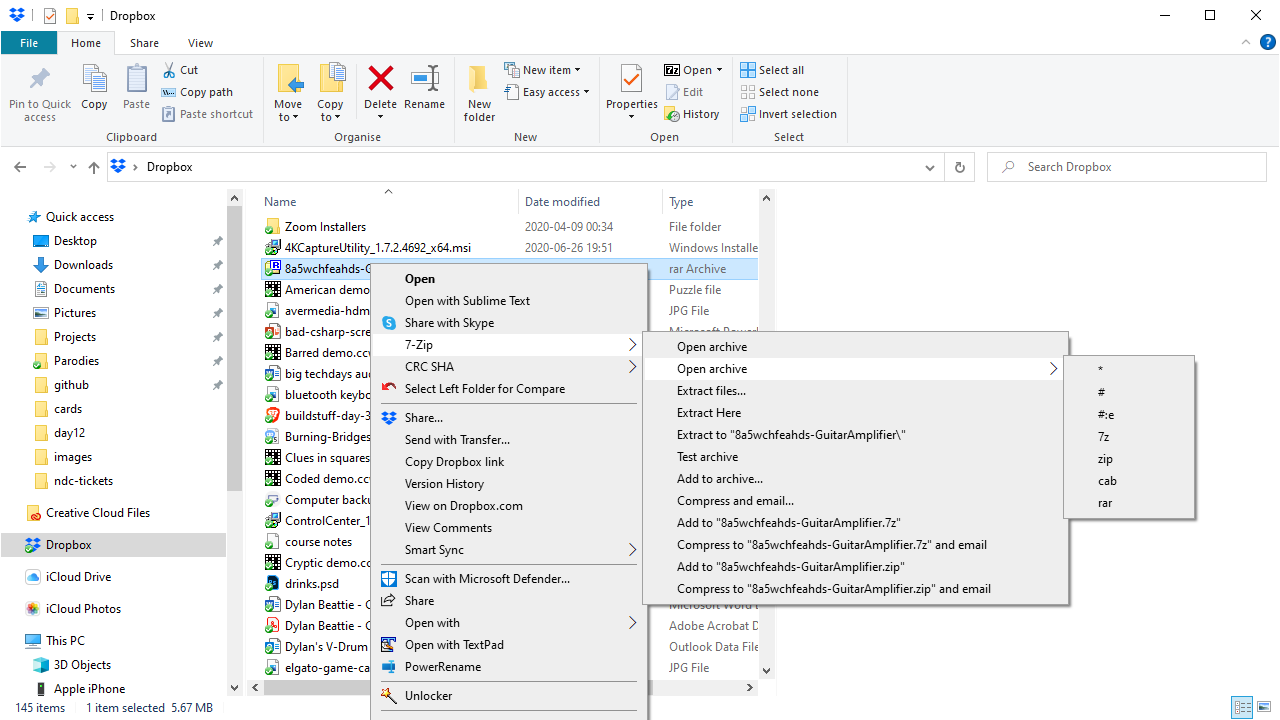Open the File ribbon tab

(x=29, y=43)
